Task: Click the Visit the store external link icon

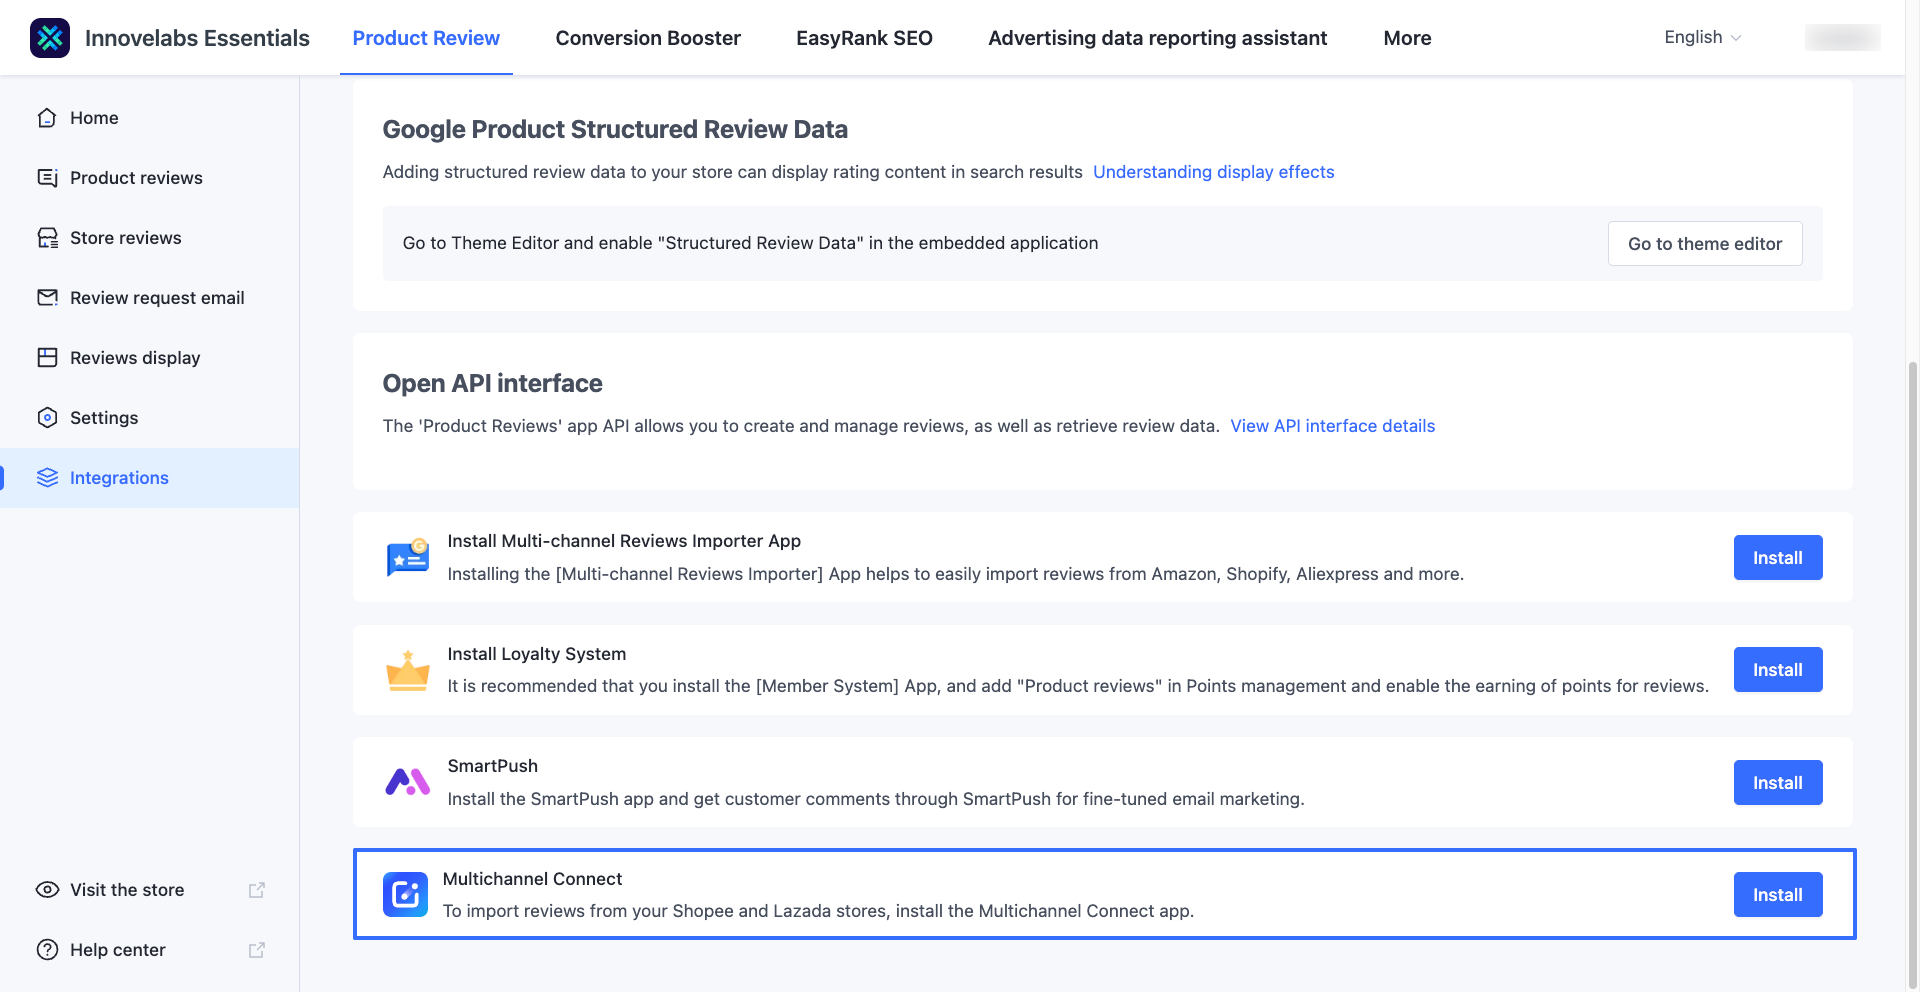Action: tap(257, 889)
